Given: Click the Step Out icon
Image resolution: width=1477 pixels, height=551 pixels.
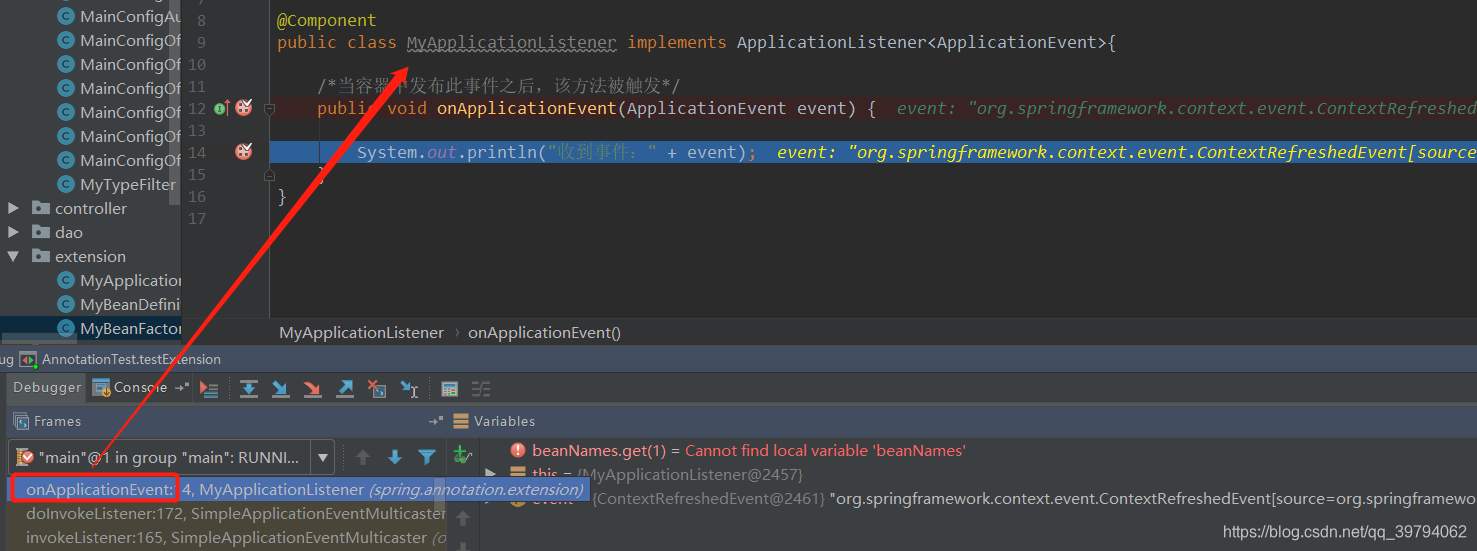Looking at the screenshot, I should point(345,388).
